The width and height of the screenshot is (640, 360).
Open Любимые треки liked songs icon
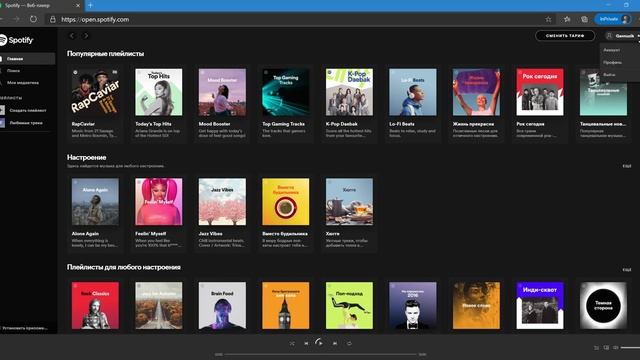(2, 122)
